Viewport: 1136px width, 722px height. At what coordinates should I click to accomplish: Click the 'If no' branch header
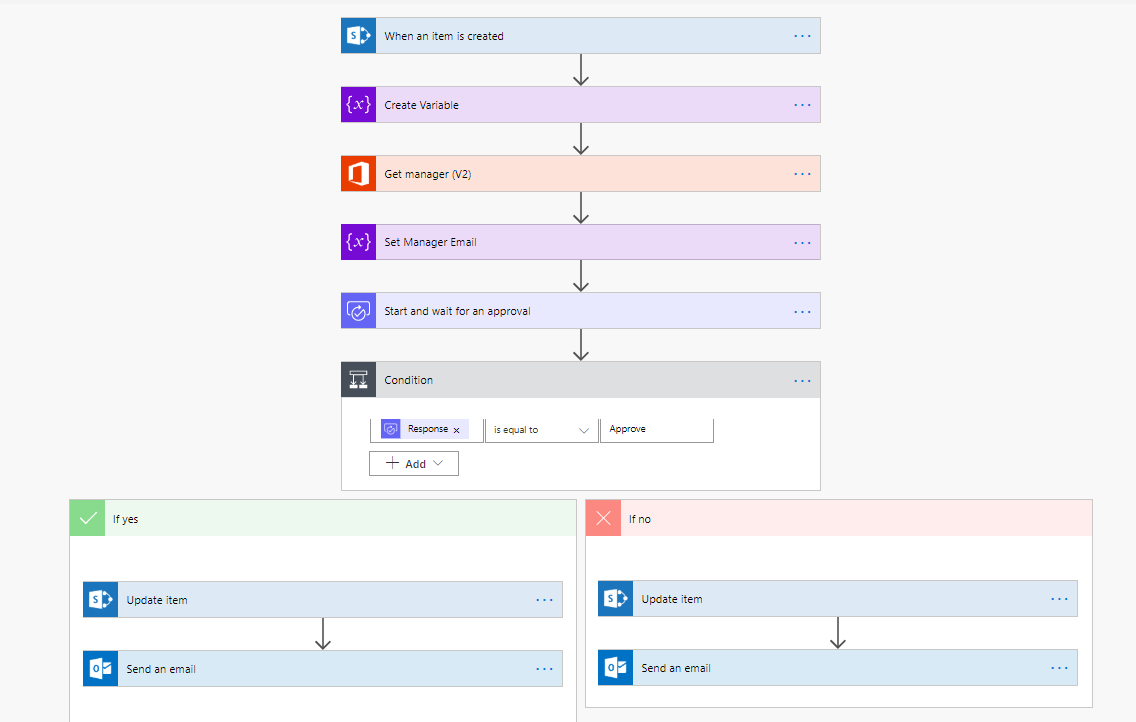click(x=839, y=519)
